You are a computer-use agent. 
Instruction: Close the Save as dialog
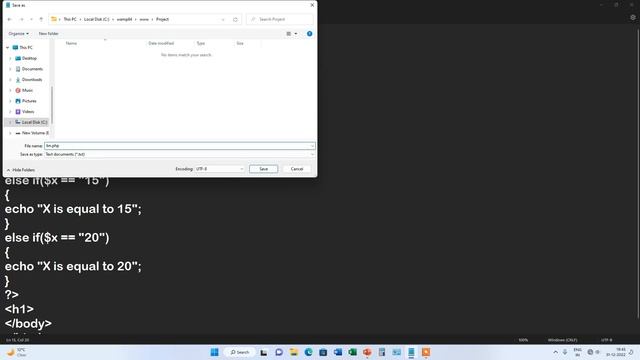point(312,5)
